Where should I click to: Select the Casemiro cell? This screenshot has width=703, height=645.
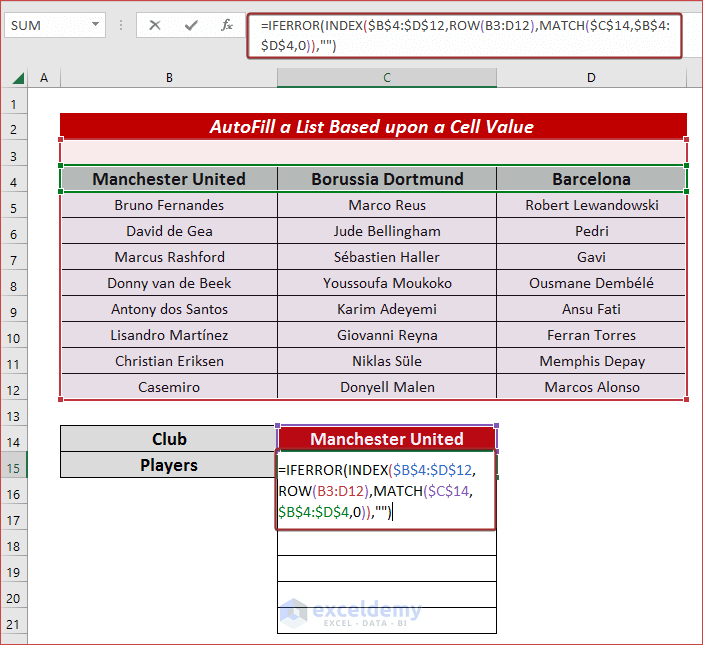tap(169, 387)
